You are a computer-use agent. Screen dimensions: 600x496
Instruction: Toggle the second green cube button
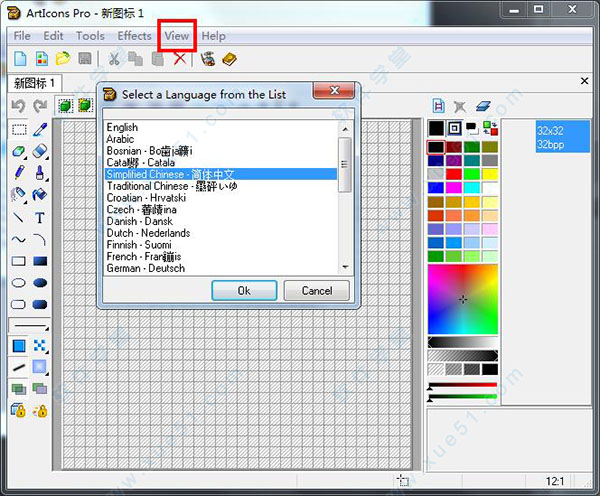[85, 106]
